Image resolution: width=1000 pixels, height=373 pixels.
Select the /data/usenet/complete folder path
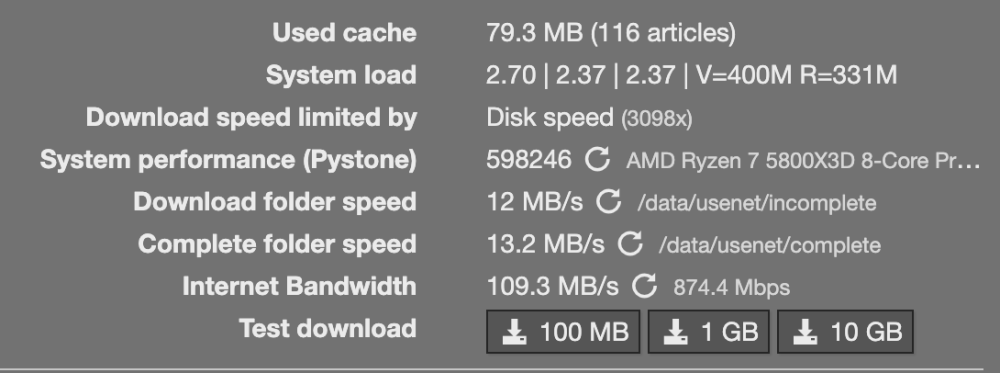coord(770,245)
